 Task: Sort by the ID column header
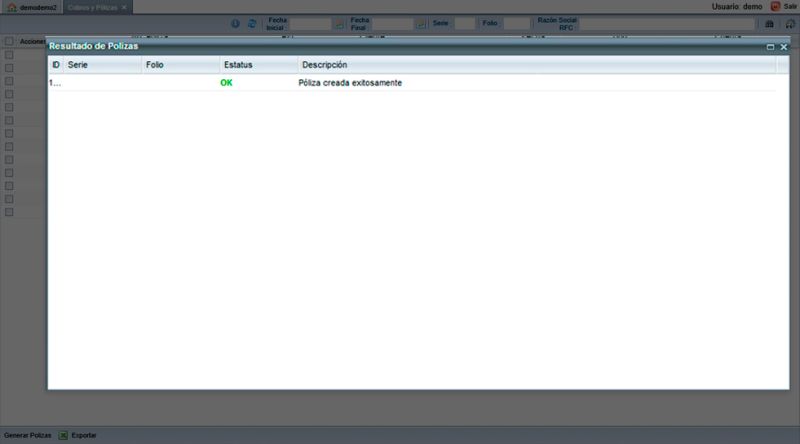coord(56,65)
